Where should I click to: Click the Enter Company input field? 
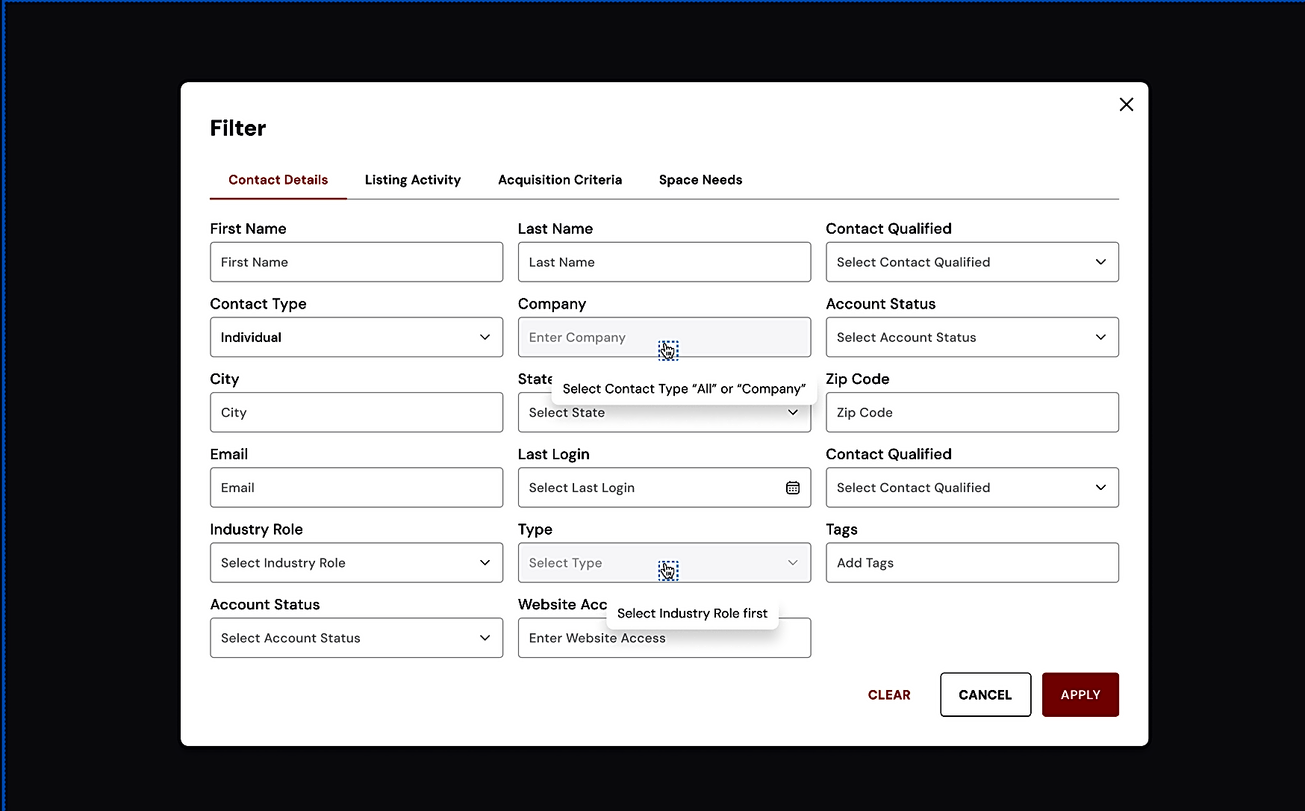664,337
